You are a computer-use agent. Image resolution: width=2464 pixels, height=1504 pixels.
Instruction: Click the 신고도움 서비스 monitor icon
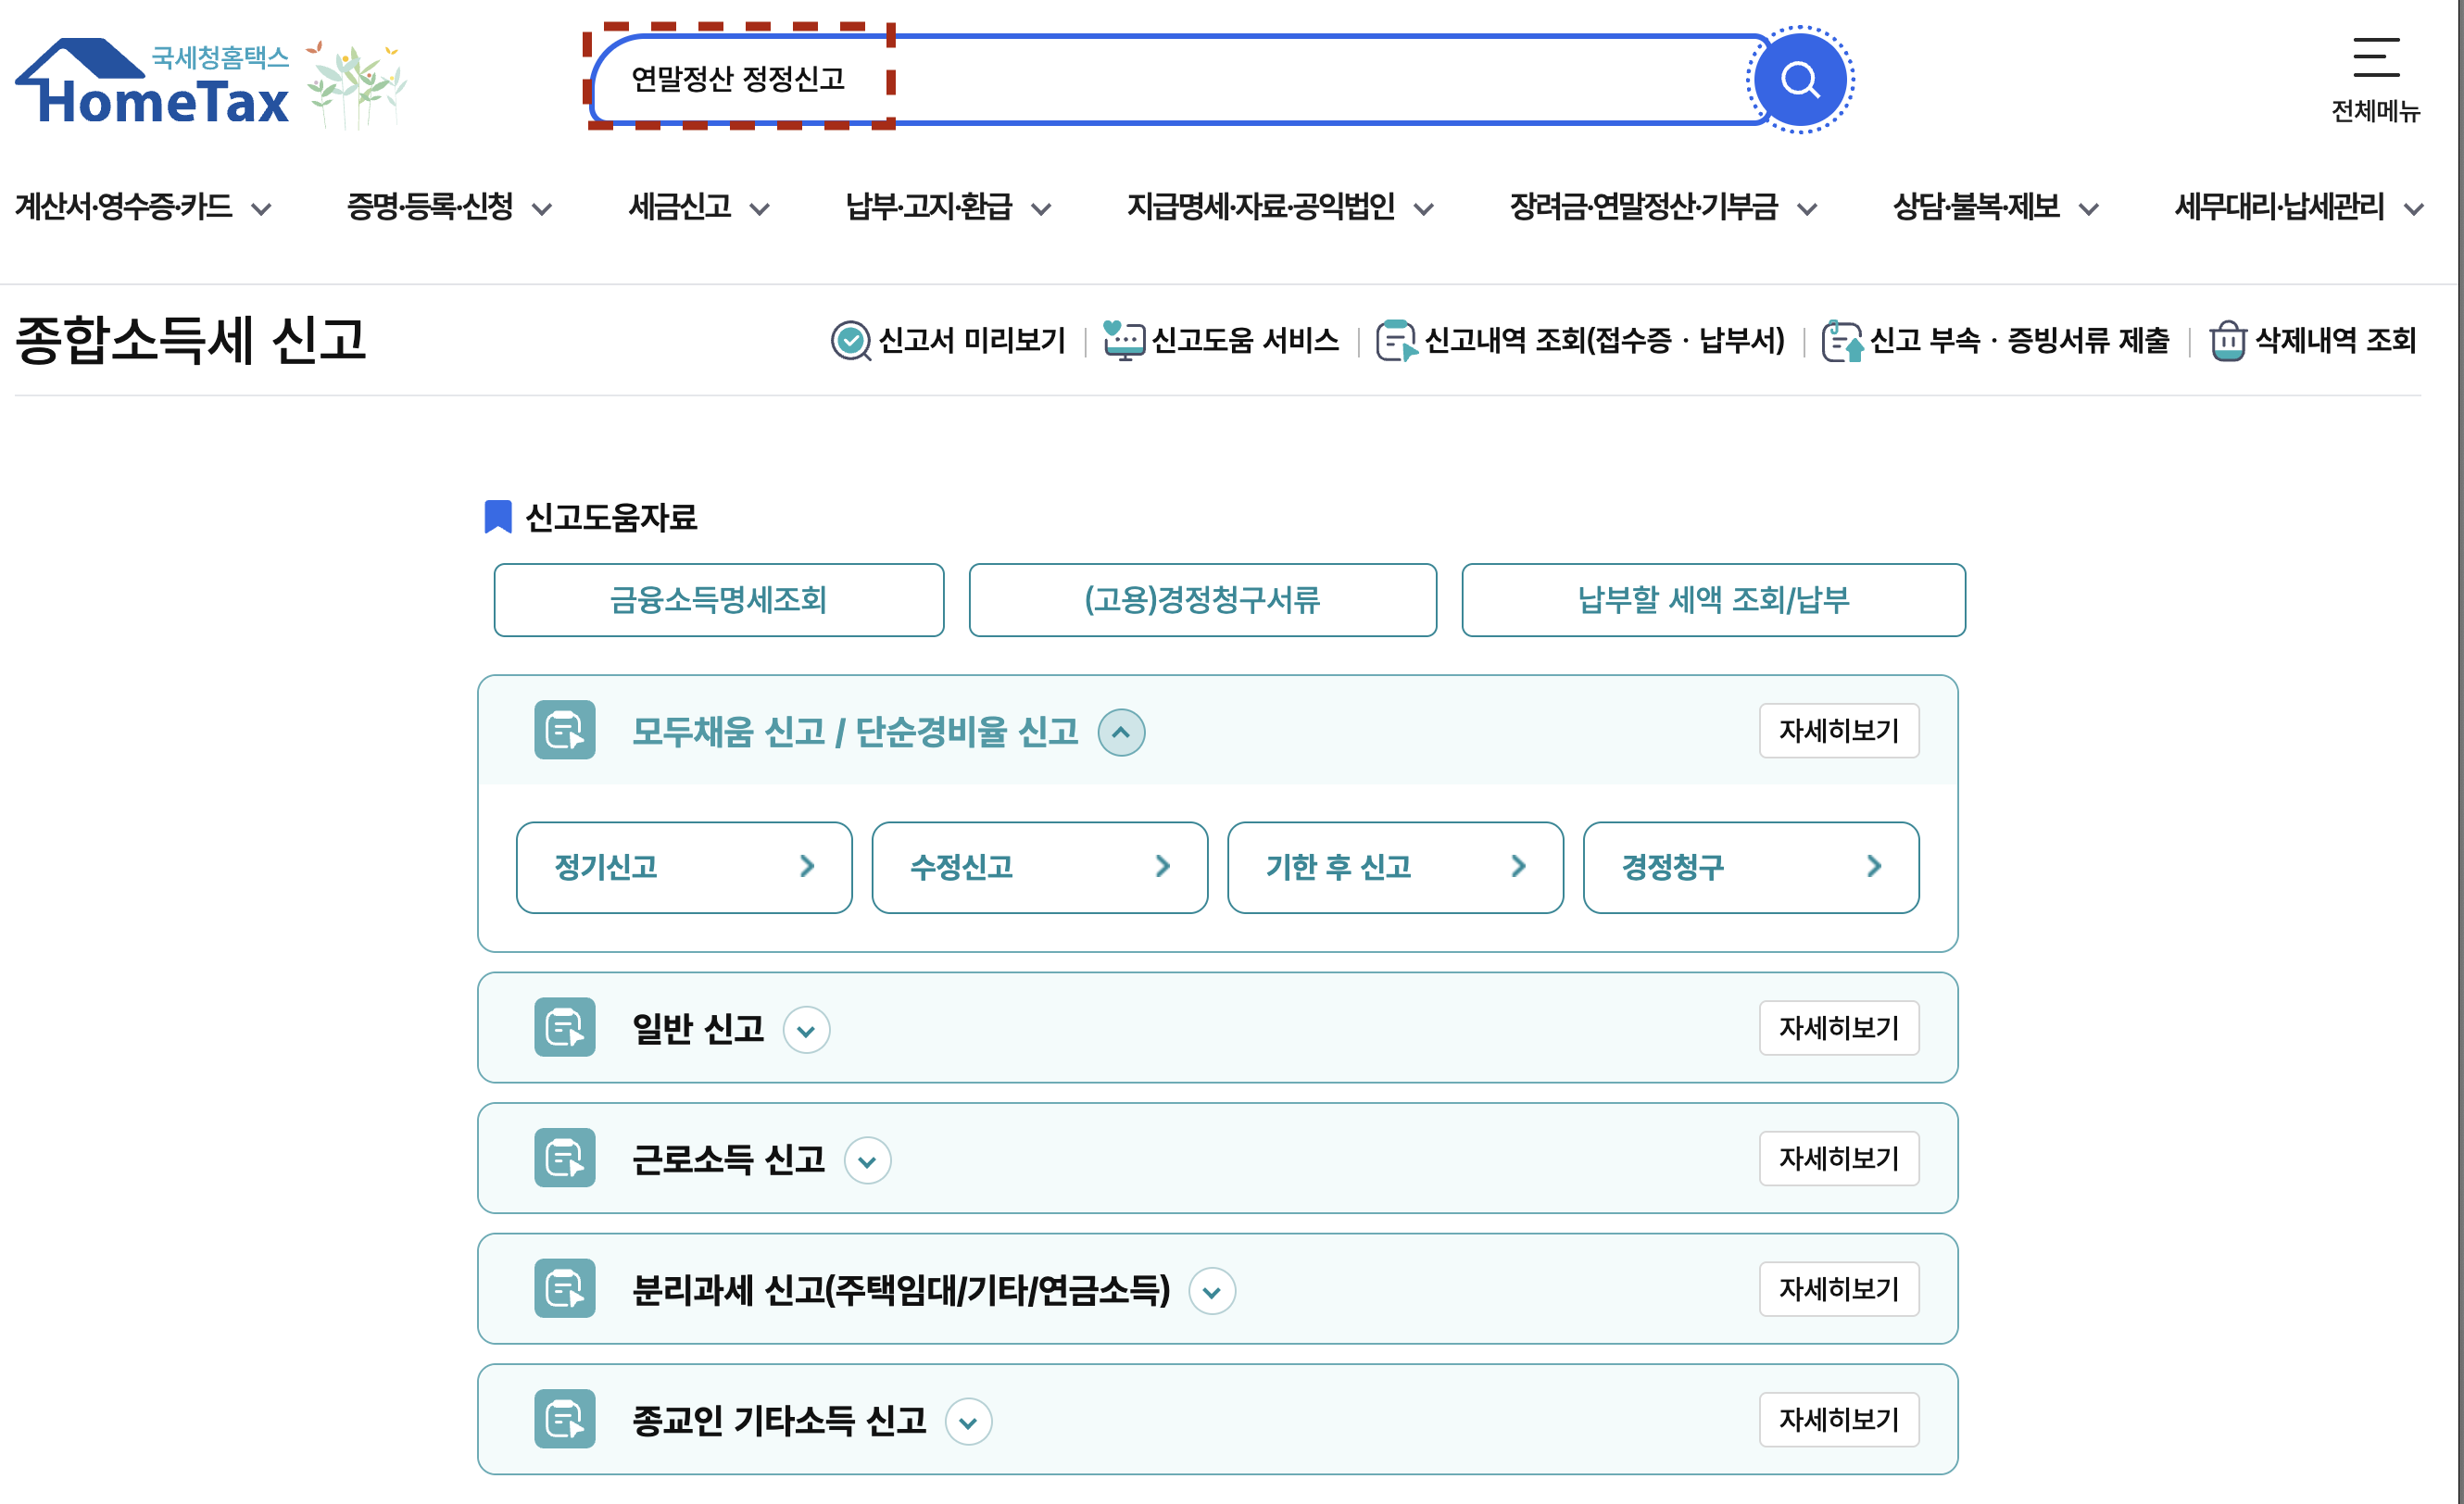1123,341
